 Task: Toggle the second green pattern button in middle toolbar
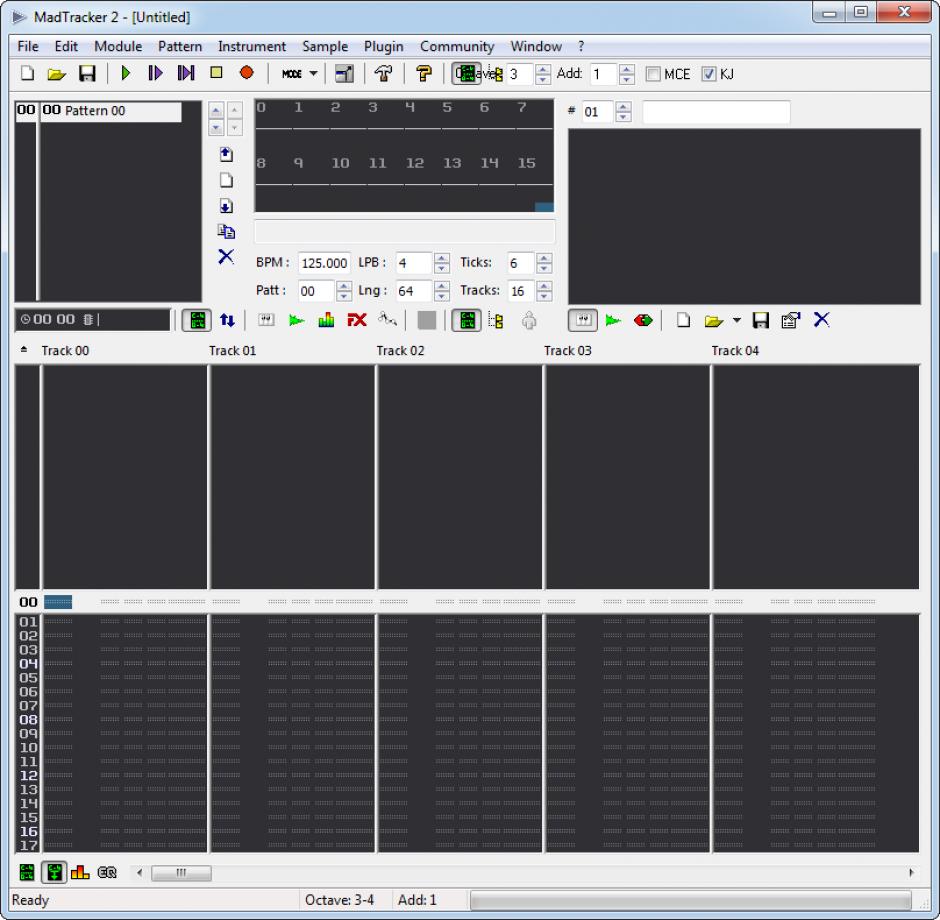466,321
